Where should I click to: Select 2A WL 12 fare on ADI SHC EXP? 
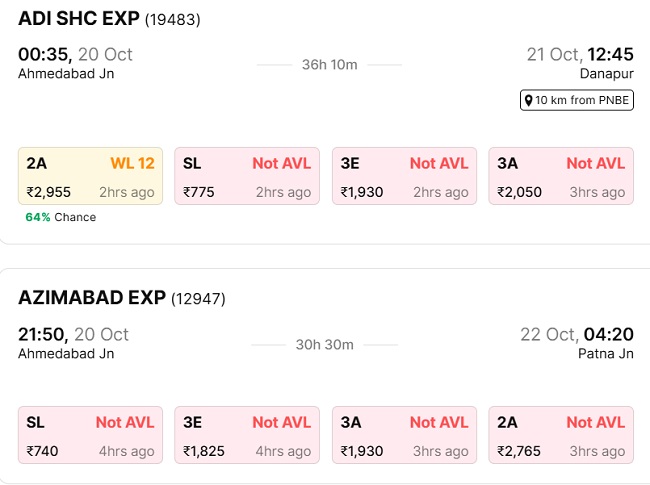(90, 177)
